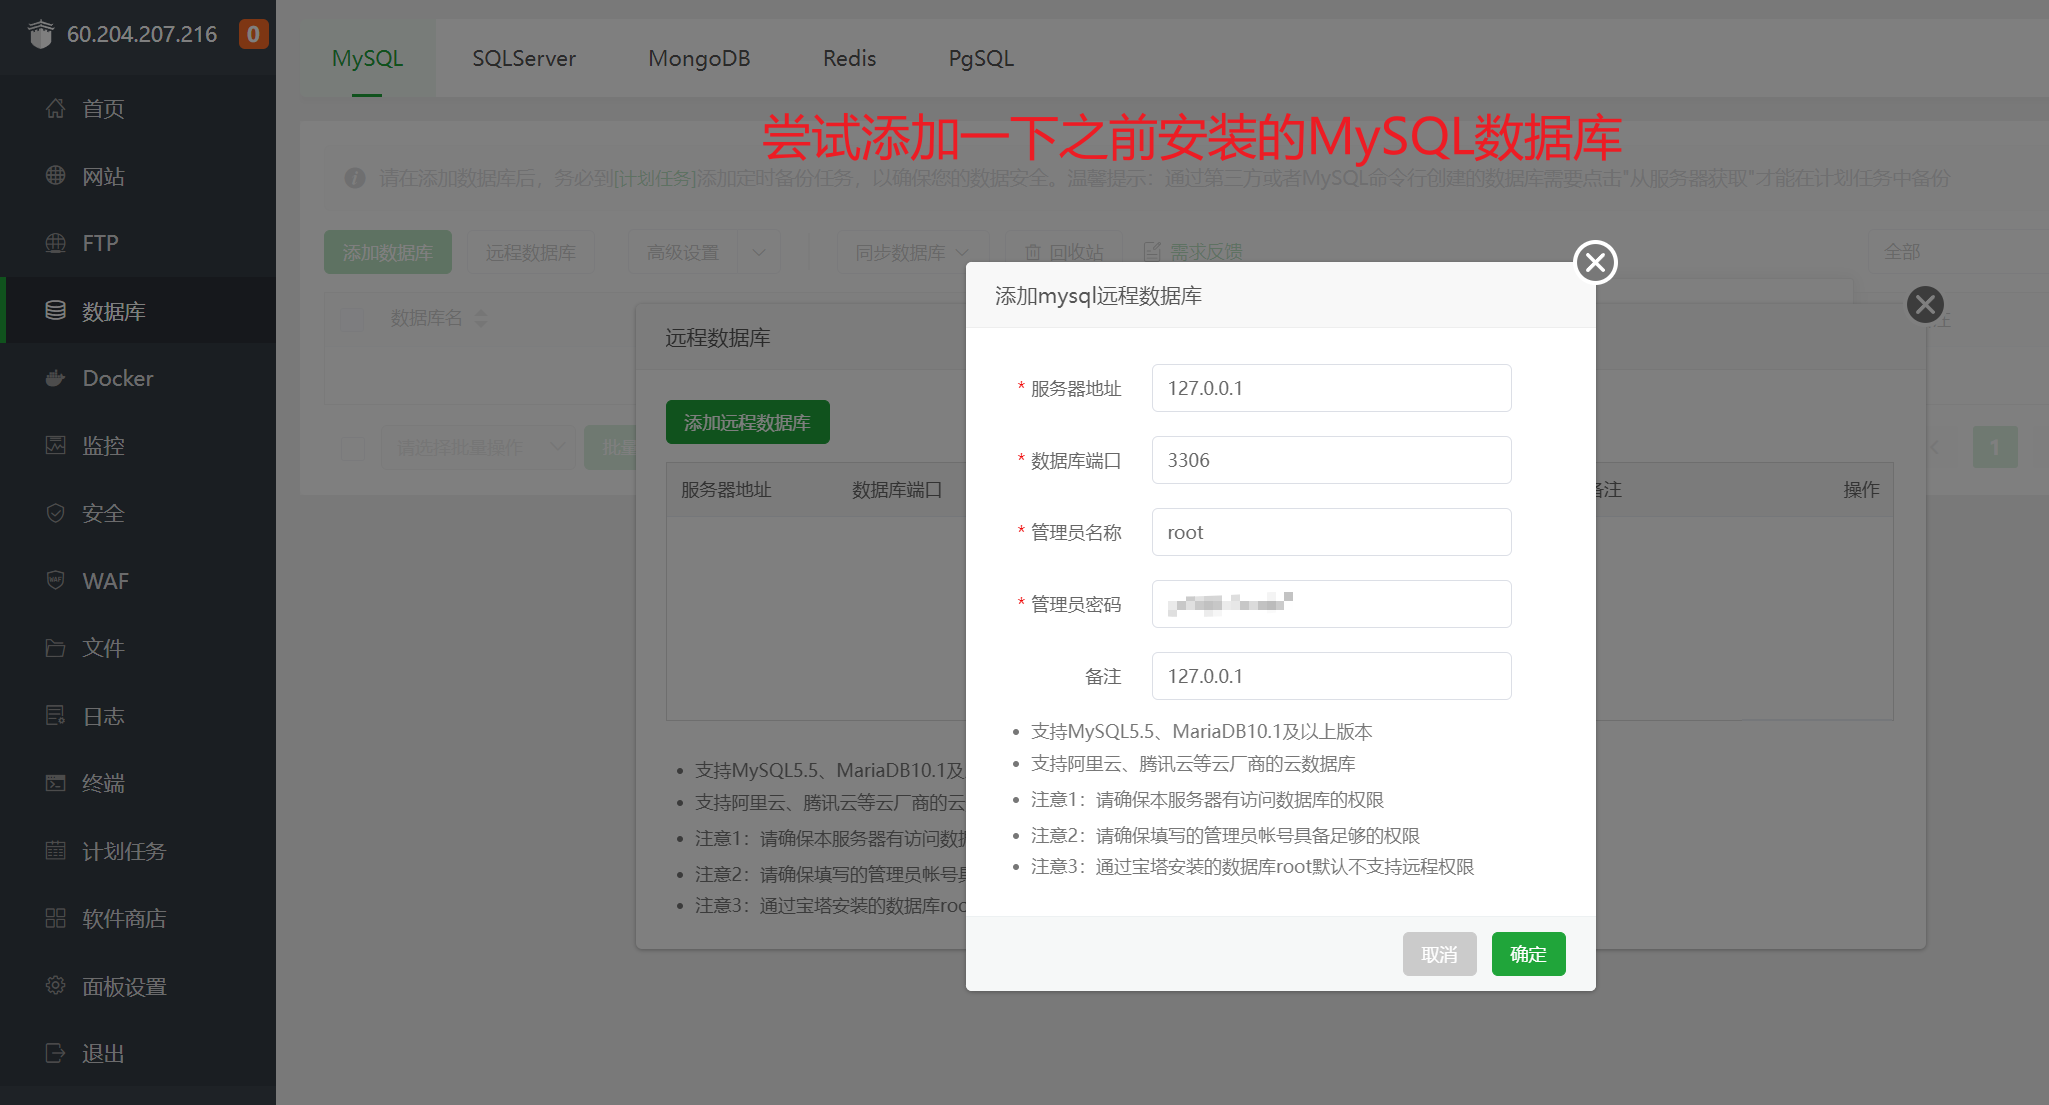This screenshot has width=2049, height=1105.
Task: Click the 计划任务 link in notice
Action: point(655,178)
